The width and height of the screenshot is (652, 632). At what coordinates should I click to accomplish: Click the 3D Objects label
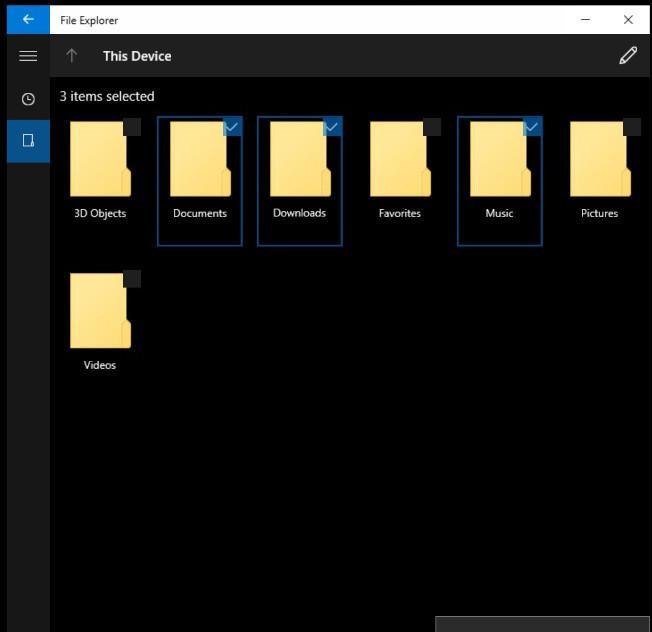click(x=100, y=213)
